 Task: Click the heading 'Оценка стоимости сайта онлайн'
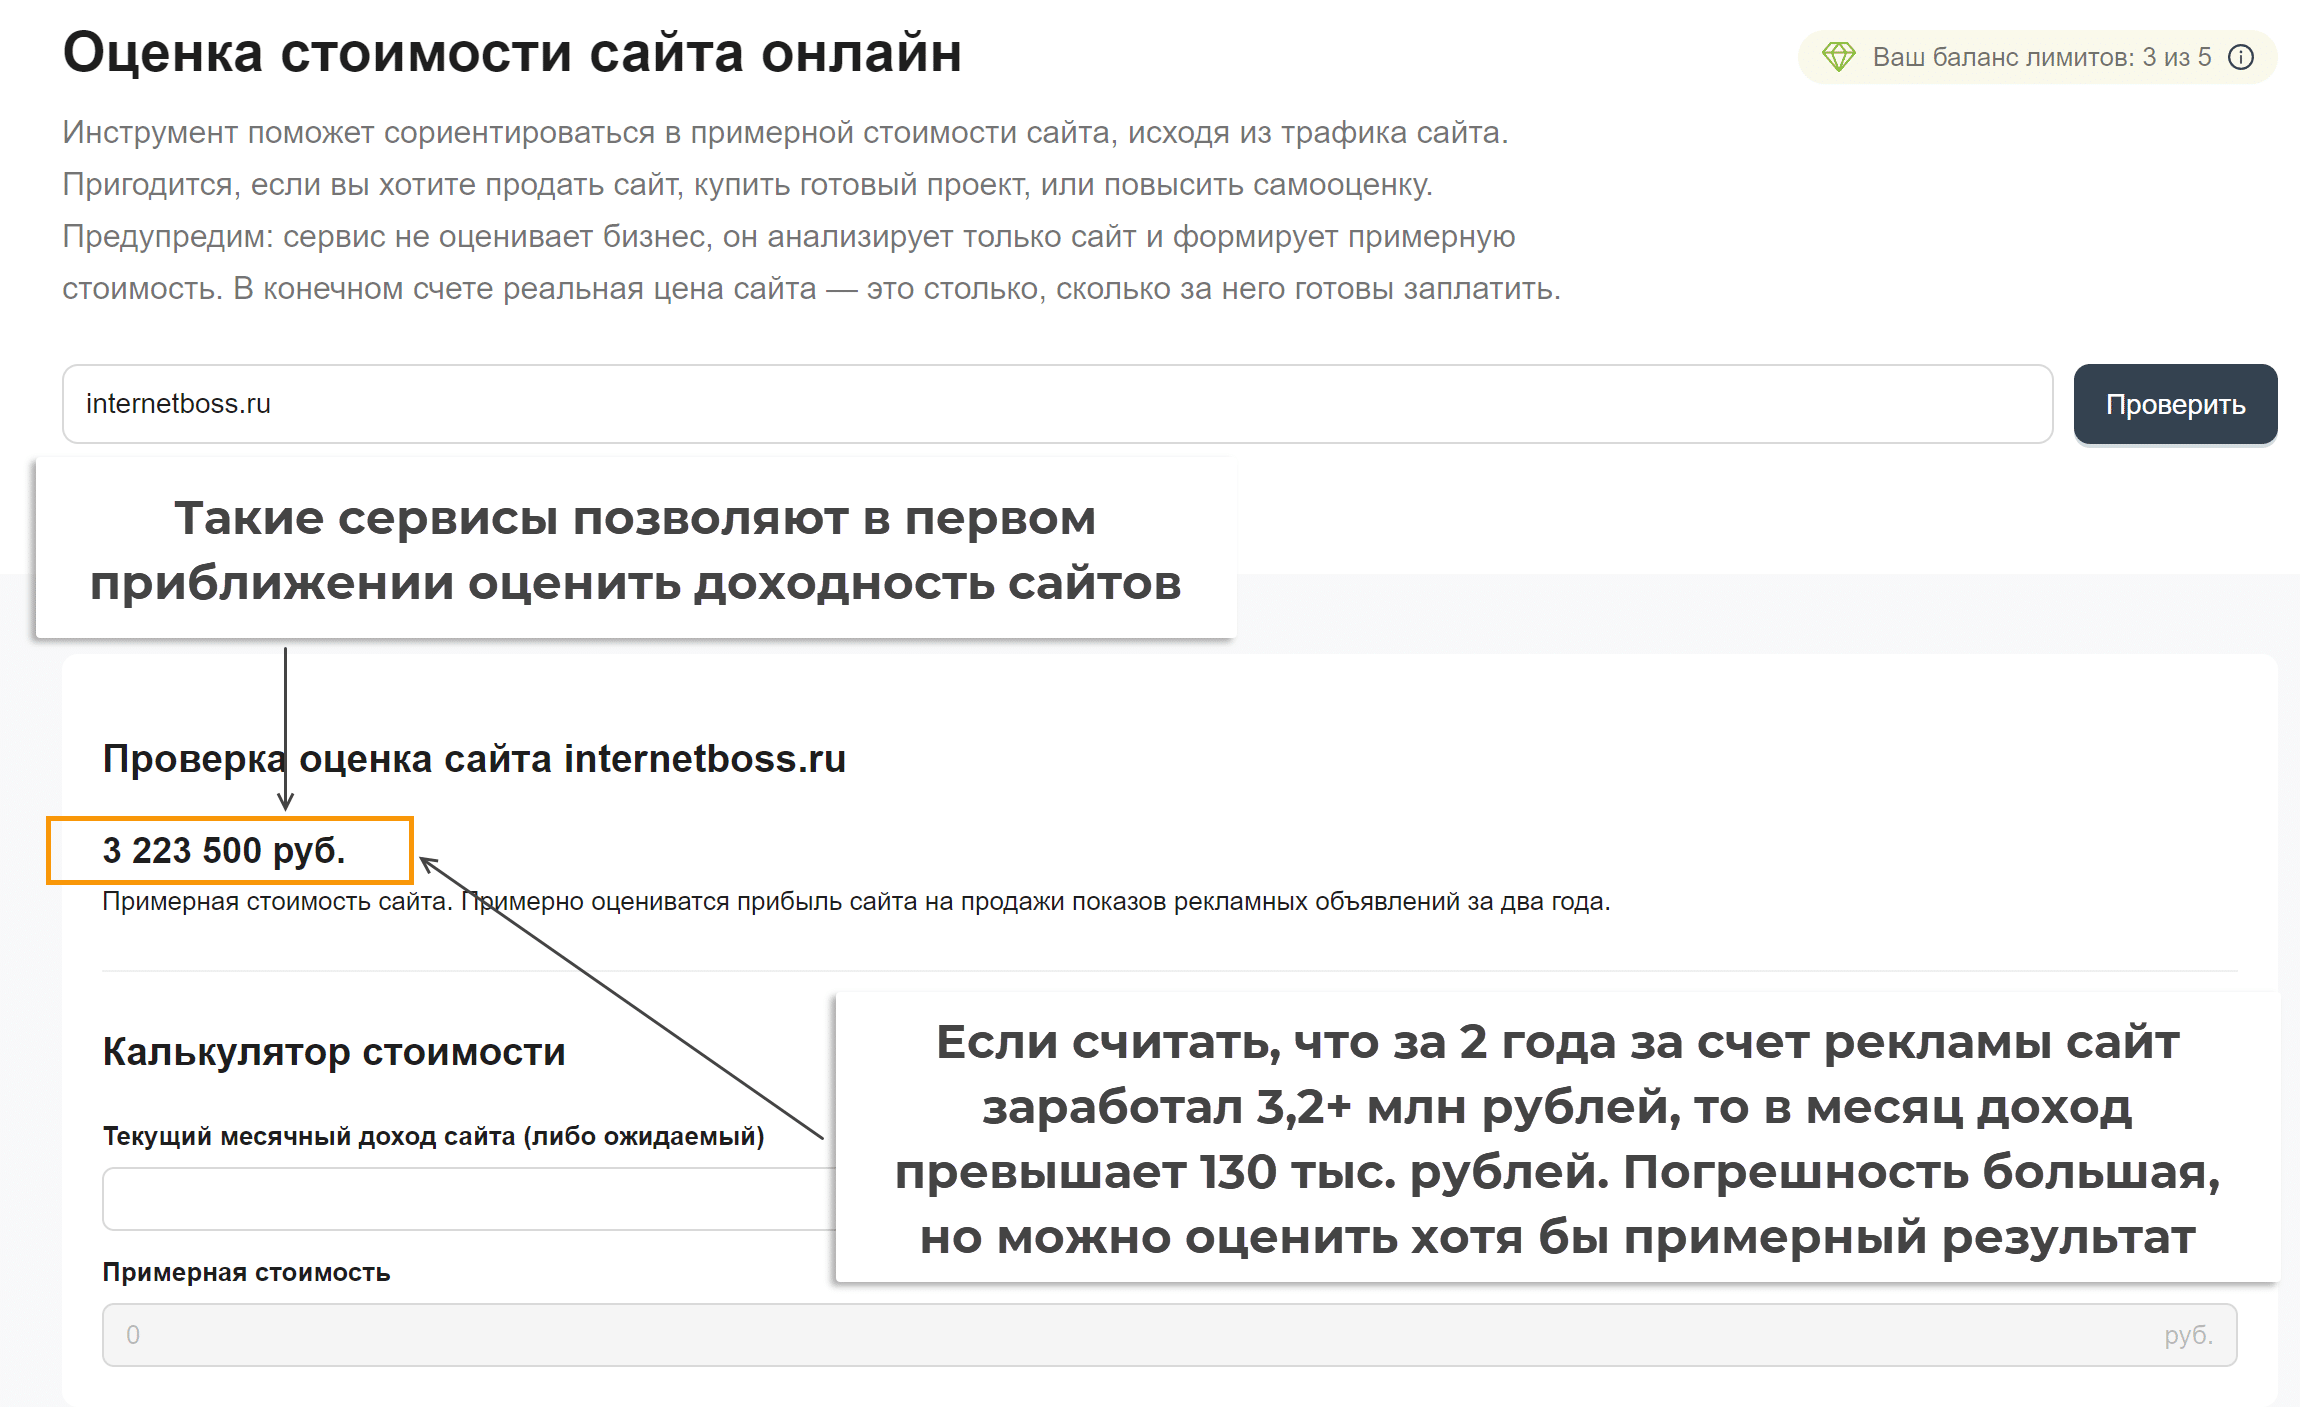point(512,52)
